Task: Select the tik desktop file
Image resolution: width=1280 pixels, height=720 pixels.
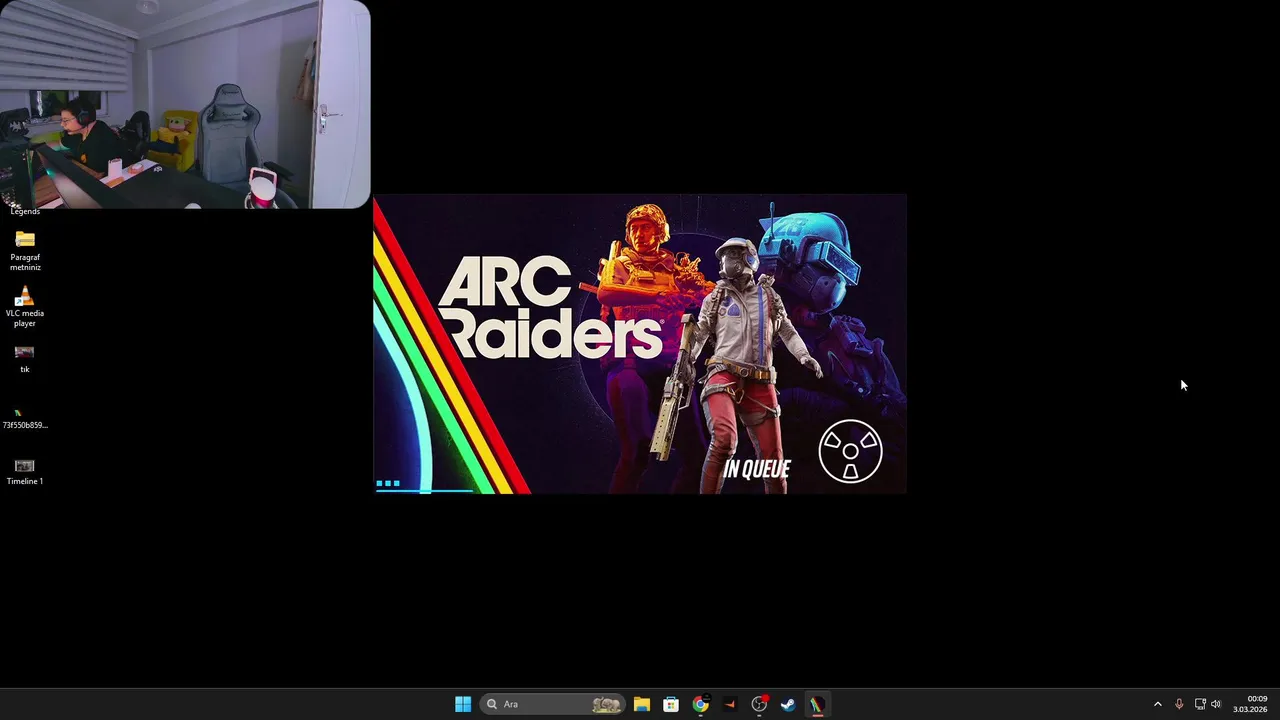Action: (x=25, y=359)
